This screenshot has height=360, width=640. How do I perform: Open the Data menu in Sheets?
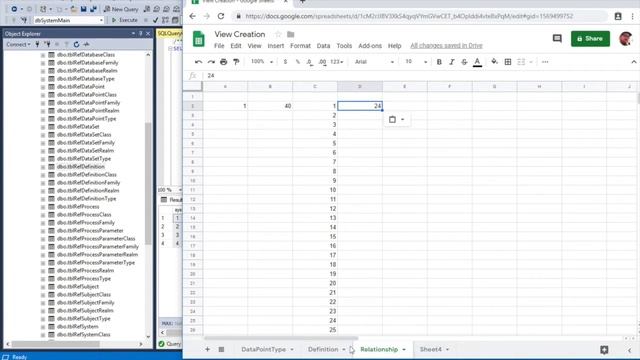tap(323, 46)
